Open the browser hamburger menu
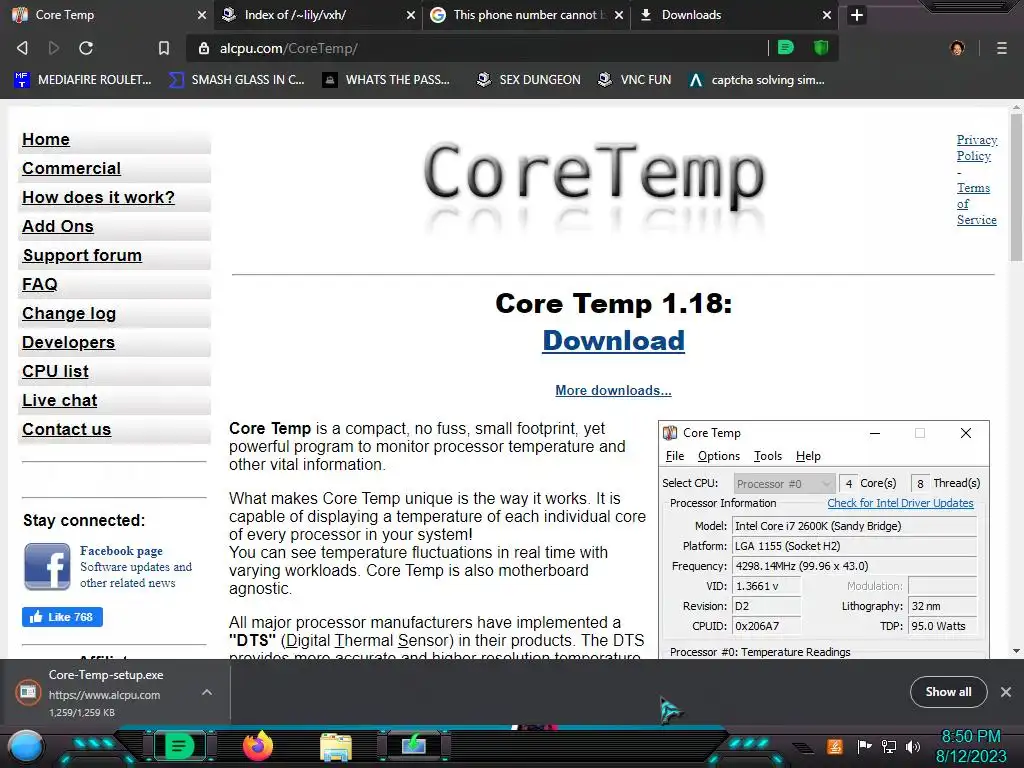This screenshot has height=768, width=1024. pyautogui.click(x=1002, y=48)
